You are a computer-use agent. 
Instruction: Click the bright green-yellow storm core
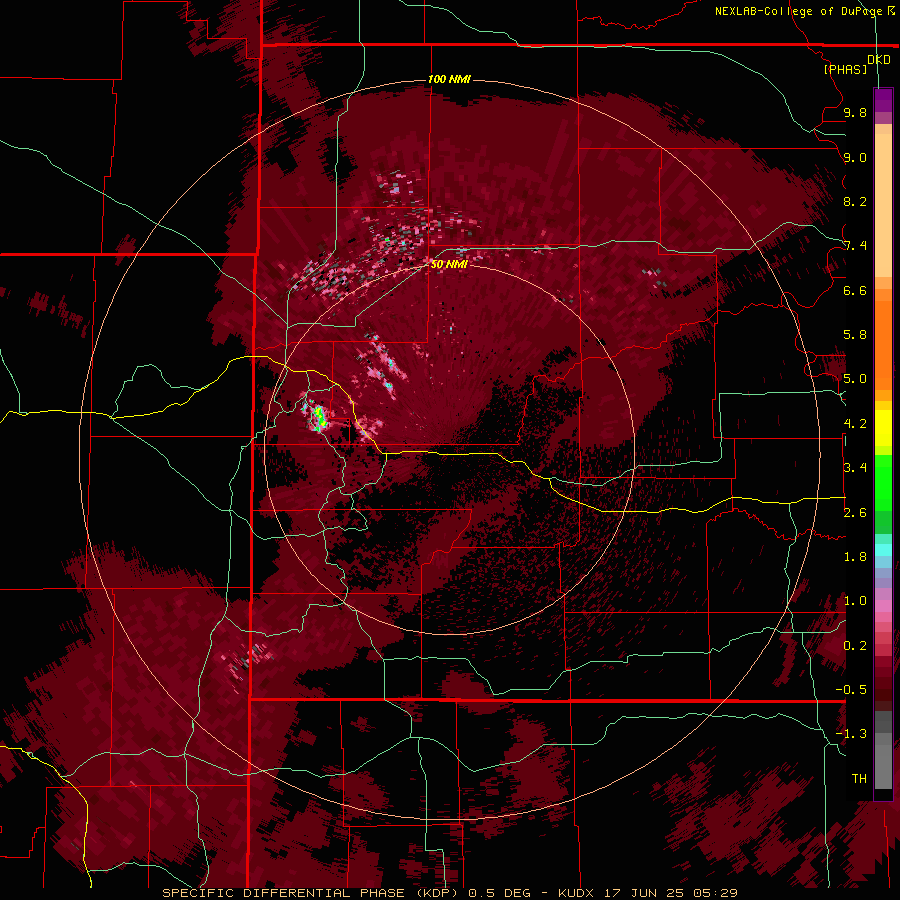pos(319,417)
